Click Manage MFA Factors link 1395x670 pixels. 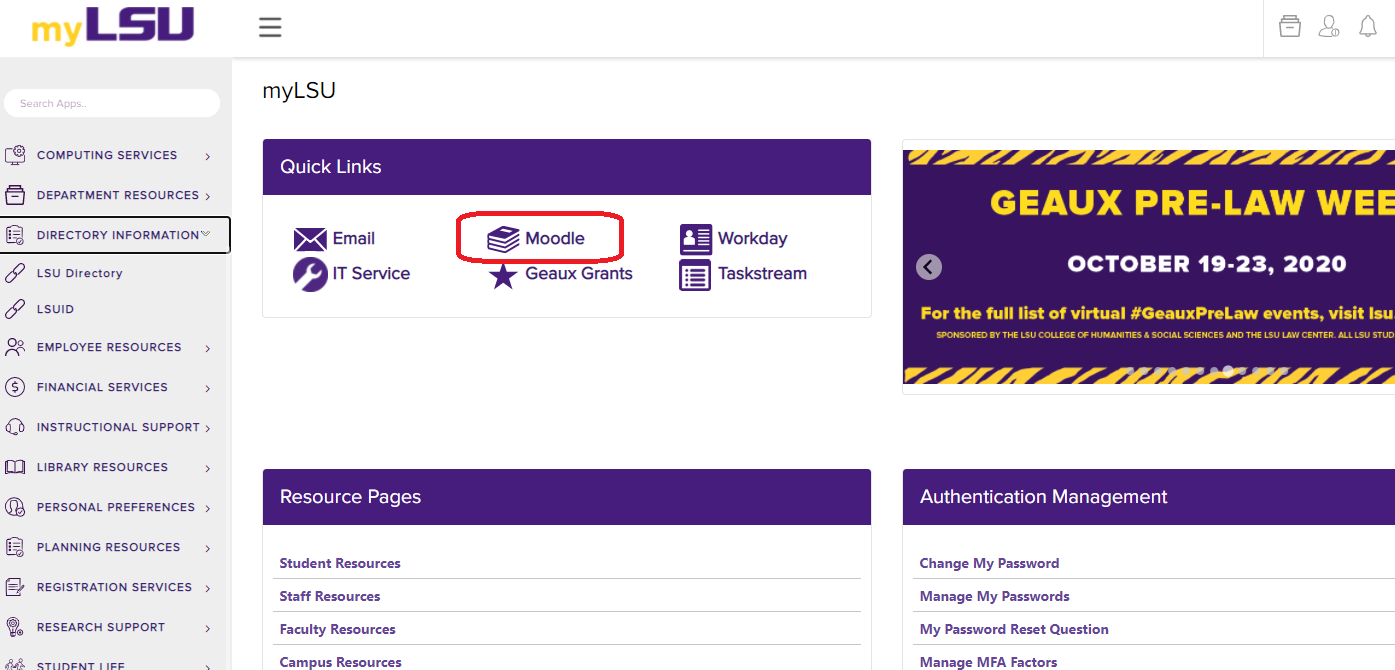tap(988, 662)
